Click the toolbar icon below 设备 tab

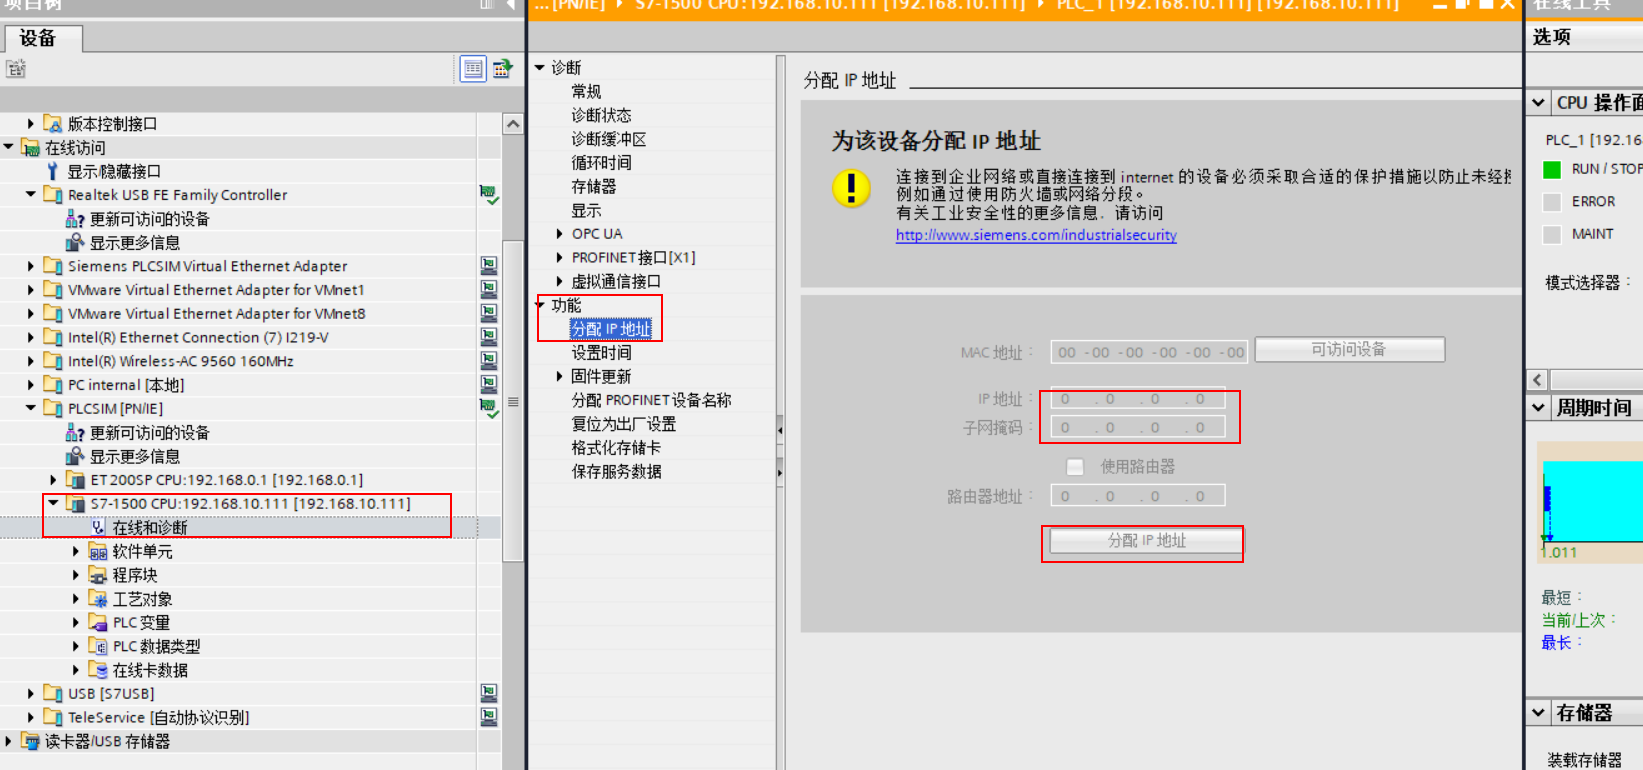pos(16,69)
